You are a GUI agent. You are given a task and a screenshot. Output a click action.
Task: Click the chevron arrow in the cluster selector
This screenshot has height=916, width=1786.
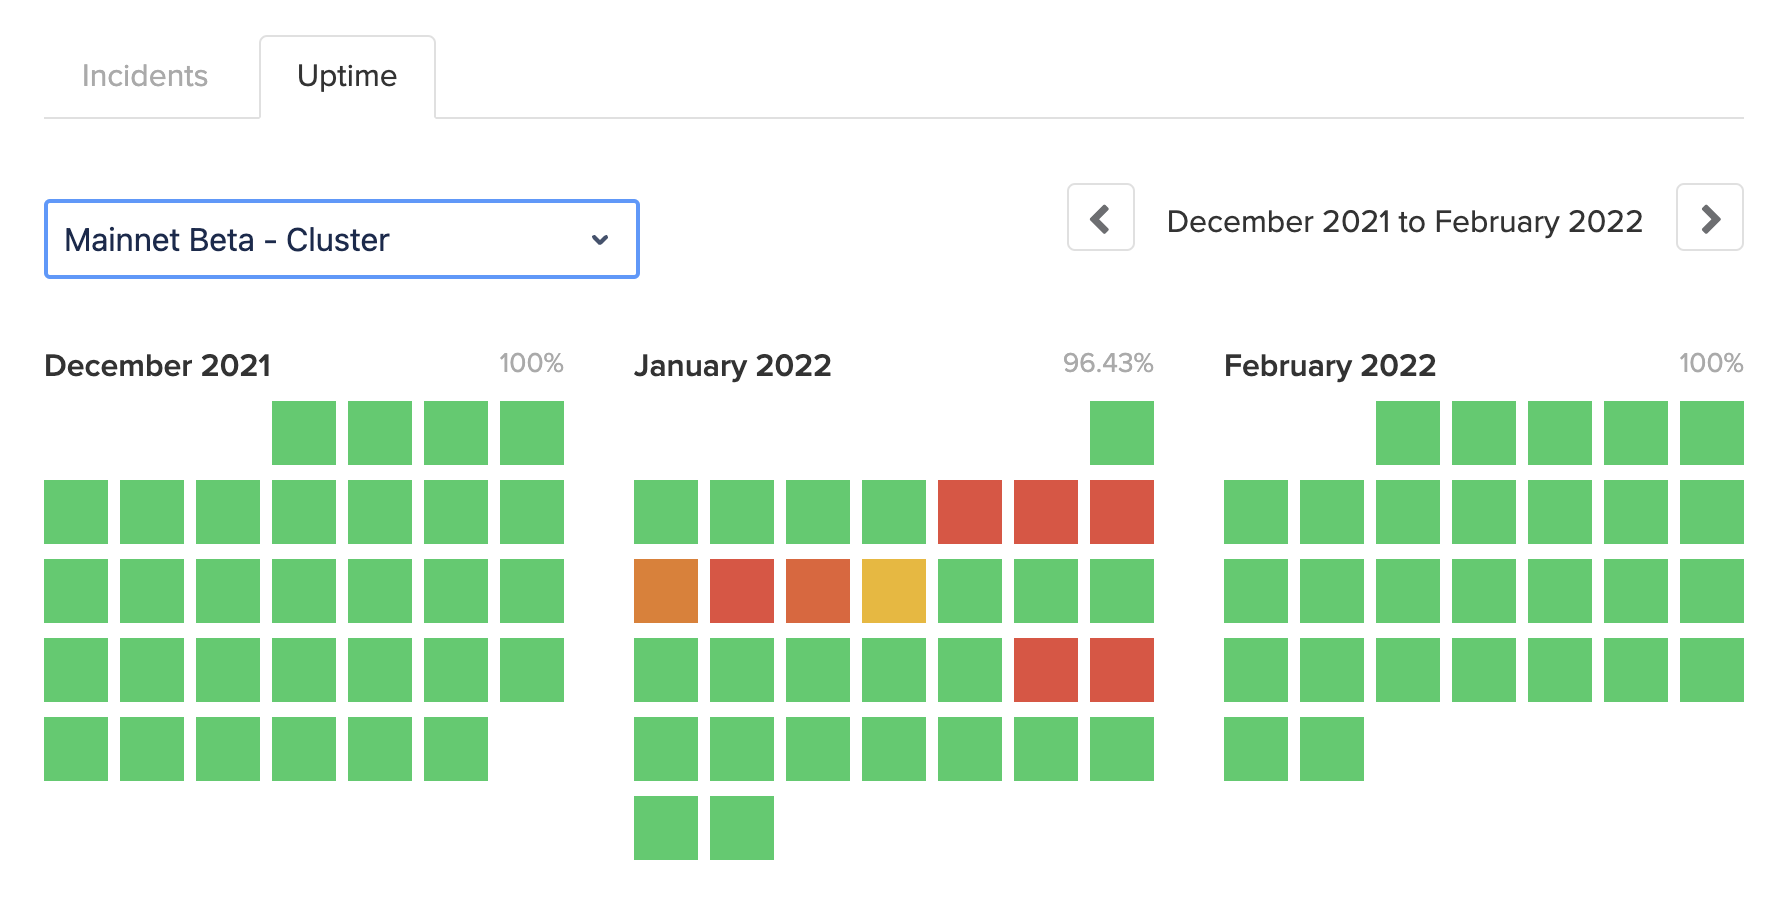600,239
